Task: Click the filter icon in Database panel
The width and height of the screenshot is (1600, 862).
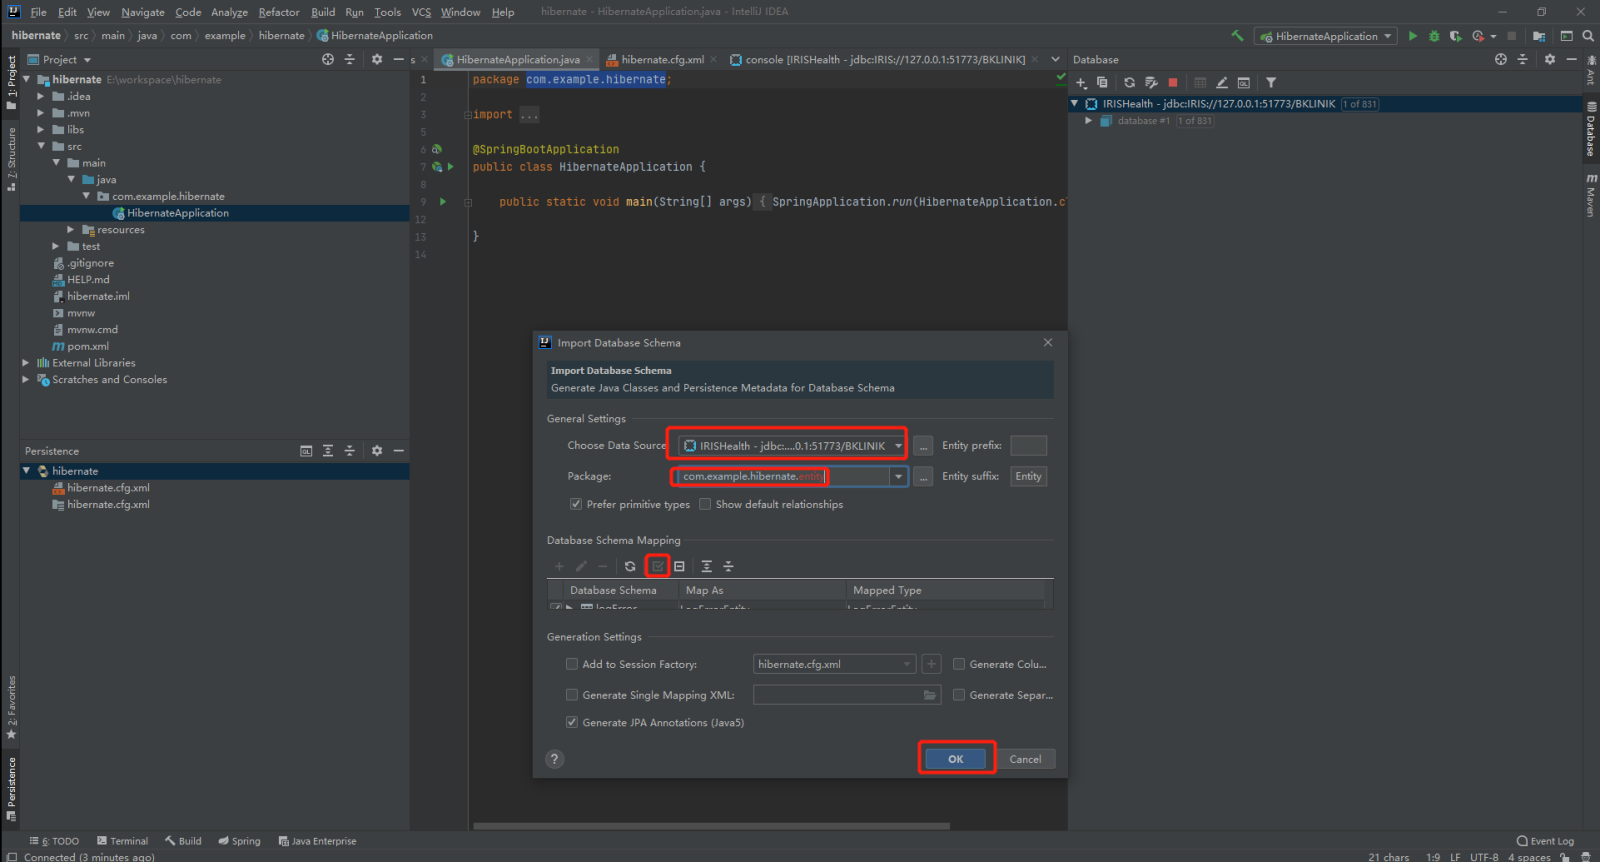Action: pos(1271,83)
